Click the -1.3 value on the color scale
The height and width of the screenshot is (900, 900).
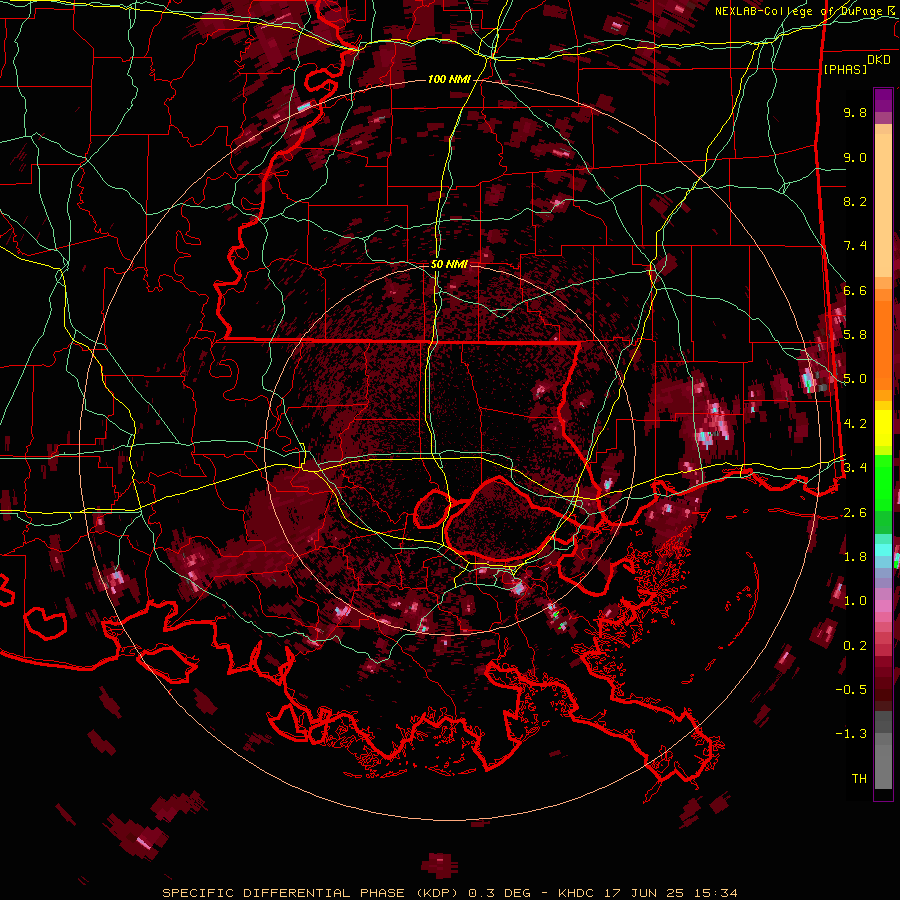[x=851, y=734]
